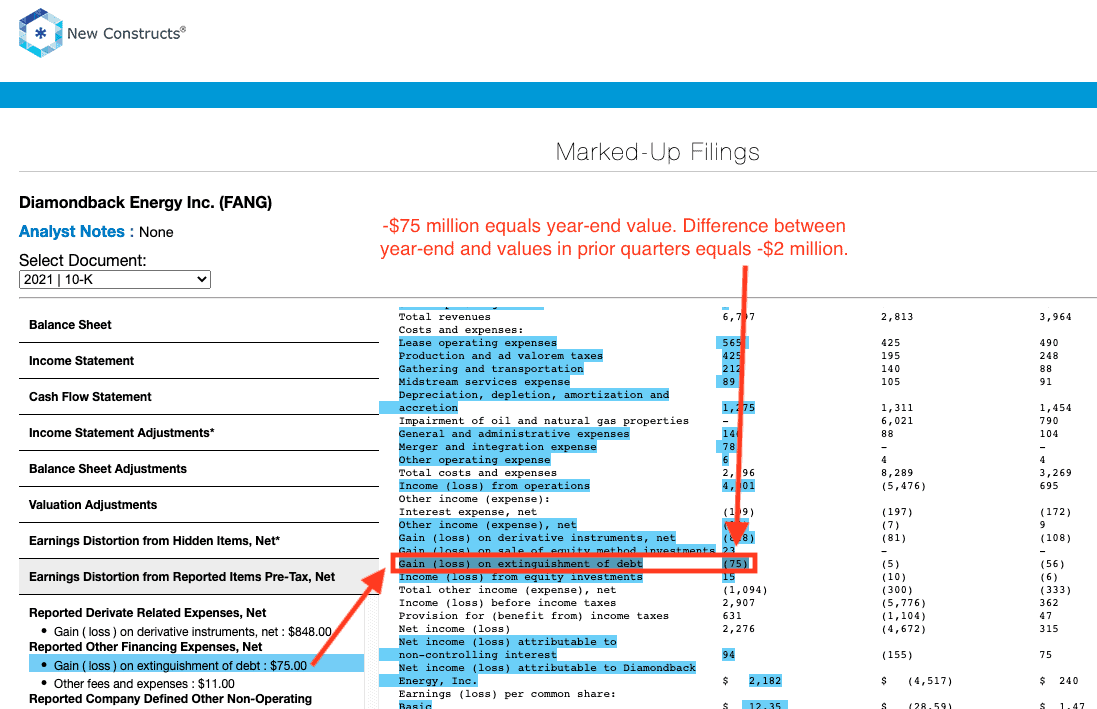Image resolution: width=1097 pixels, height=709 pixels.
Task: Click Reported Company Defined Other Non-Operating heading
Action: 170,699
